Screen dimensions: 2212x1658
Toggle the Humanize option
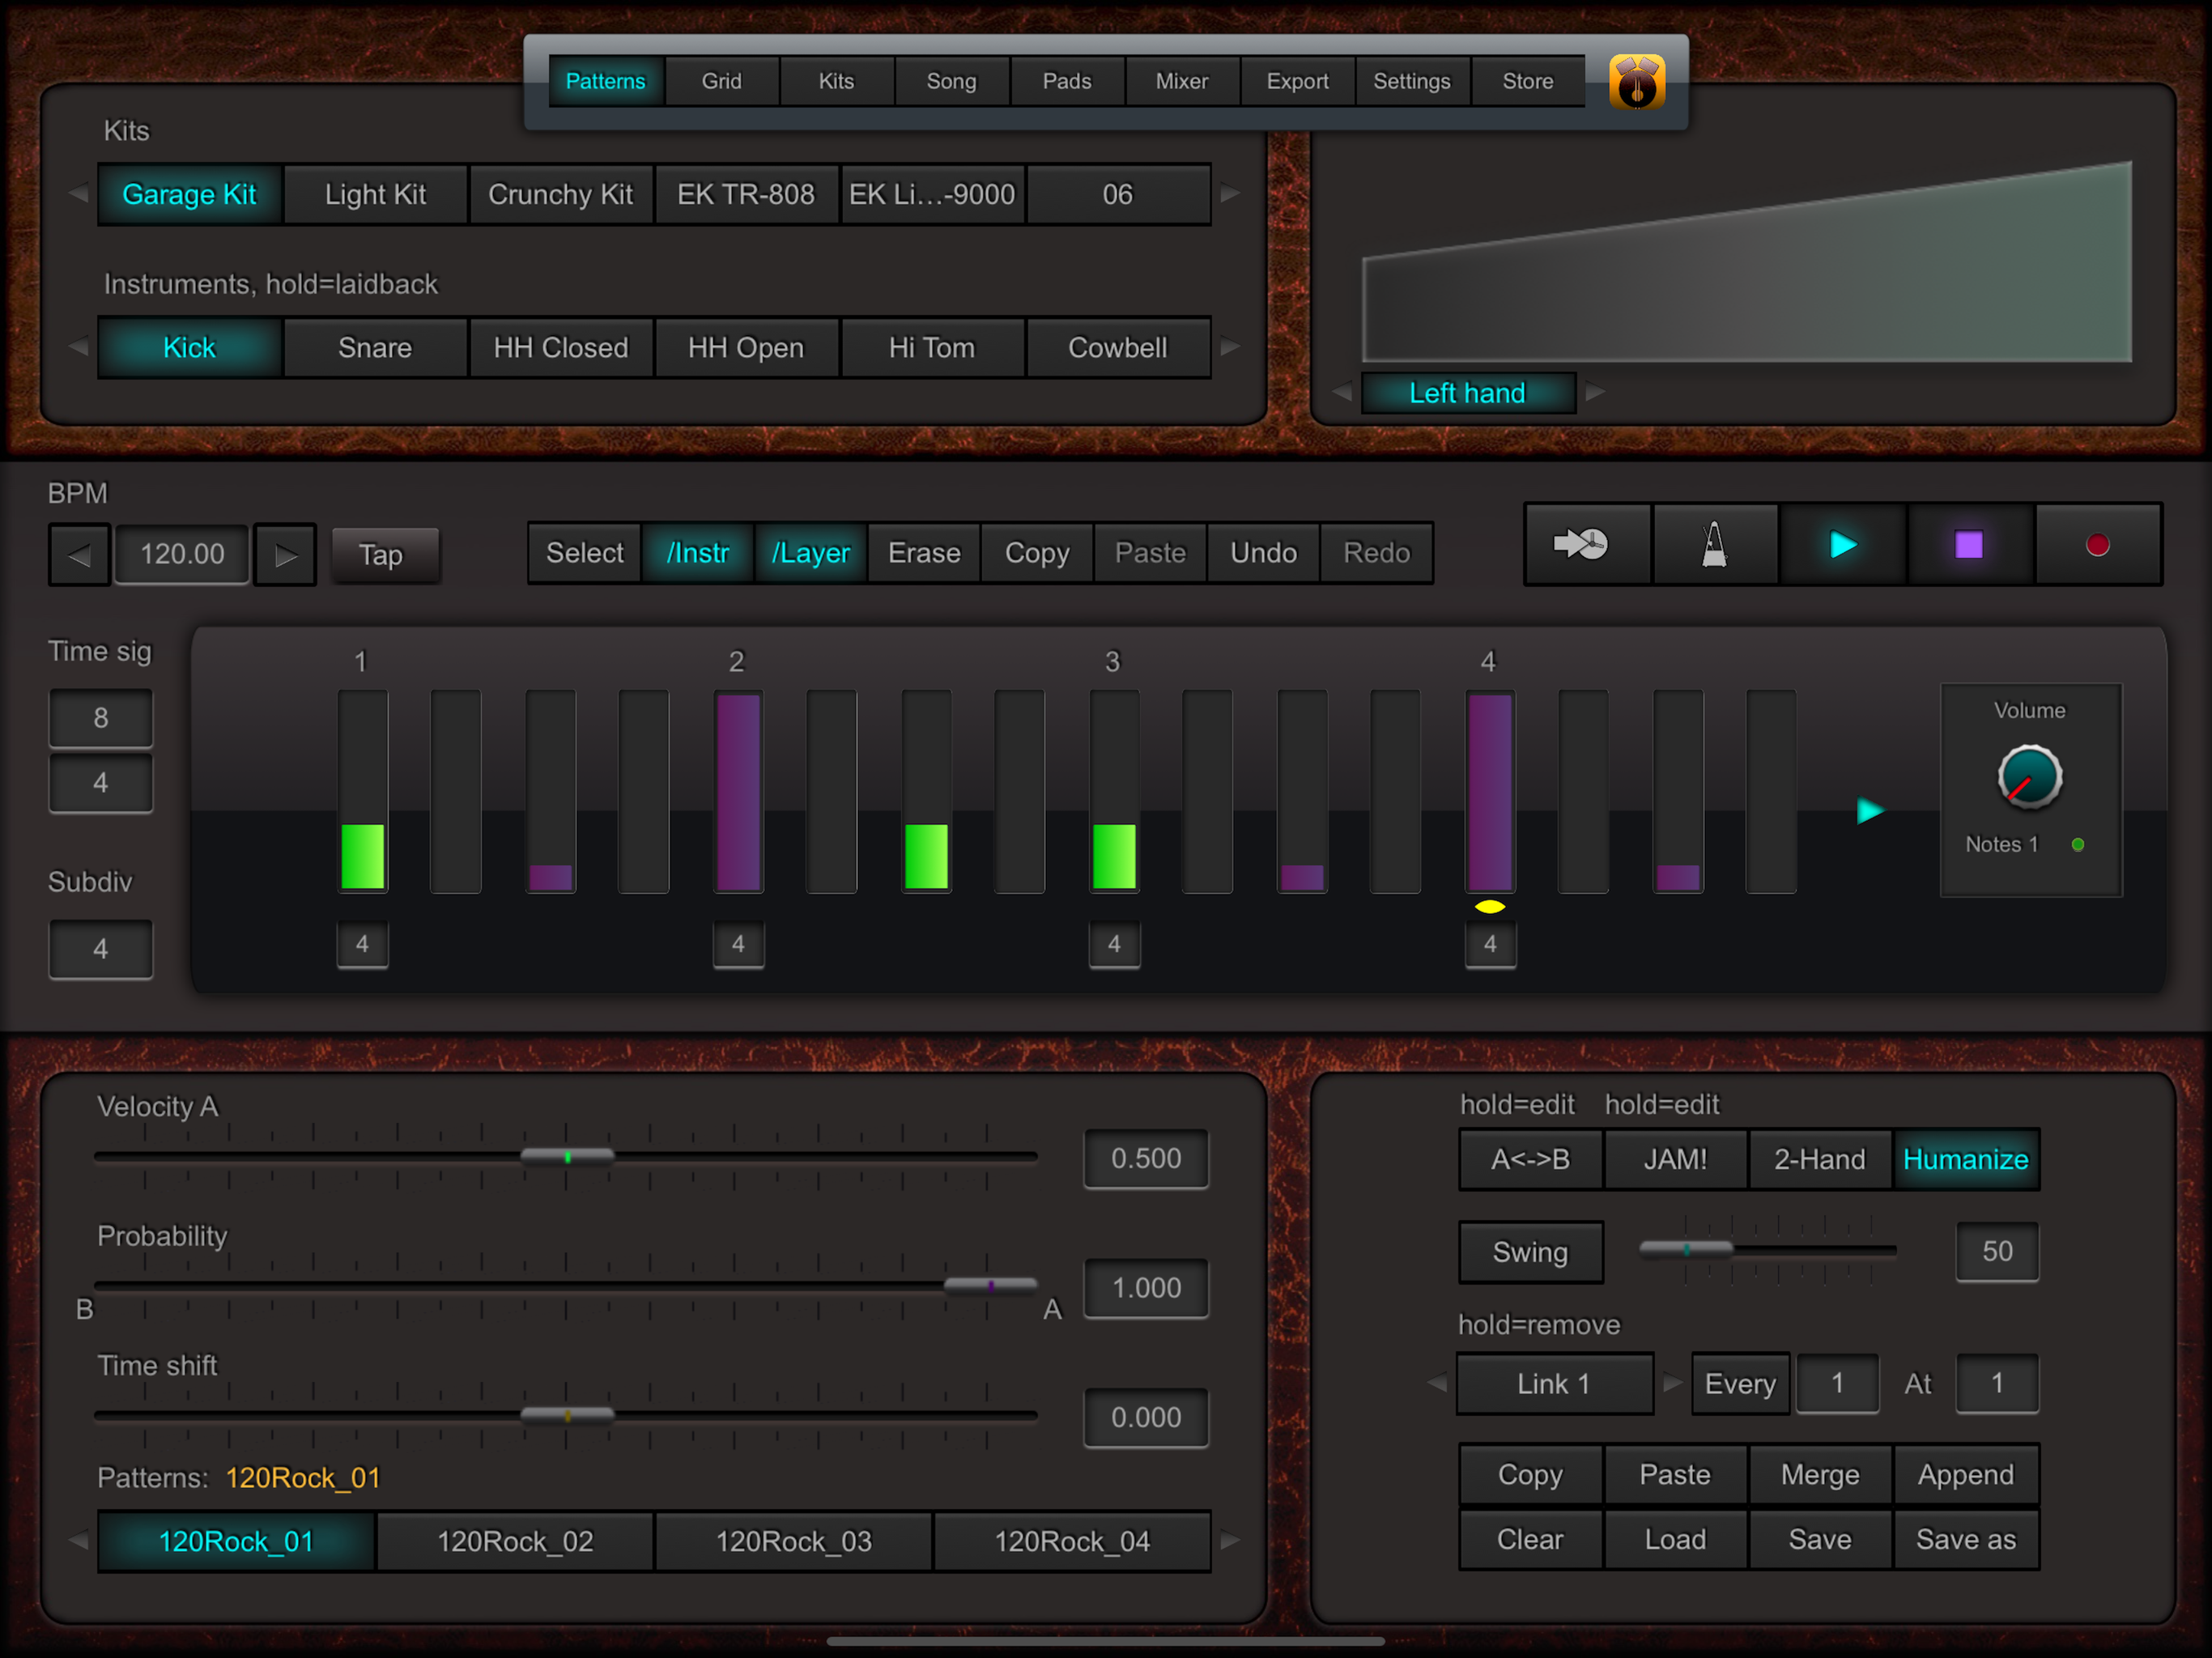click(1964, 1159)
